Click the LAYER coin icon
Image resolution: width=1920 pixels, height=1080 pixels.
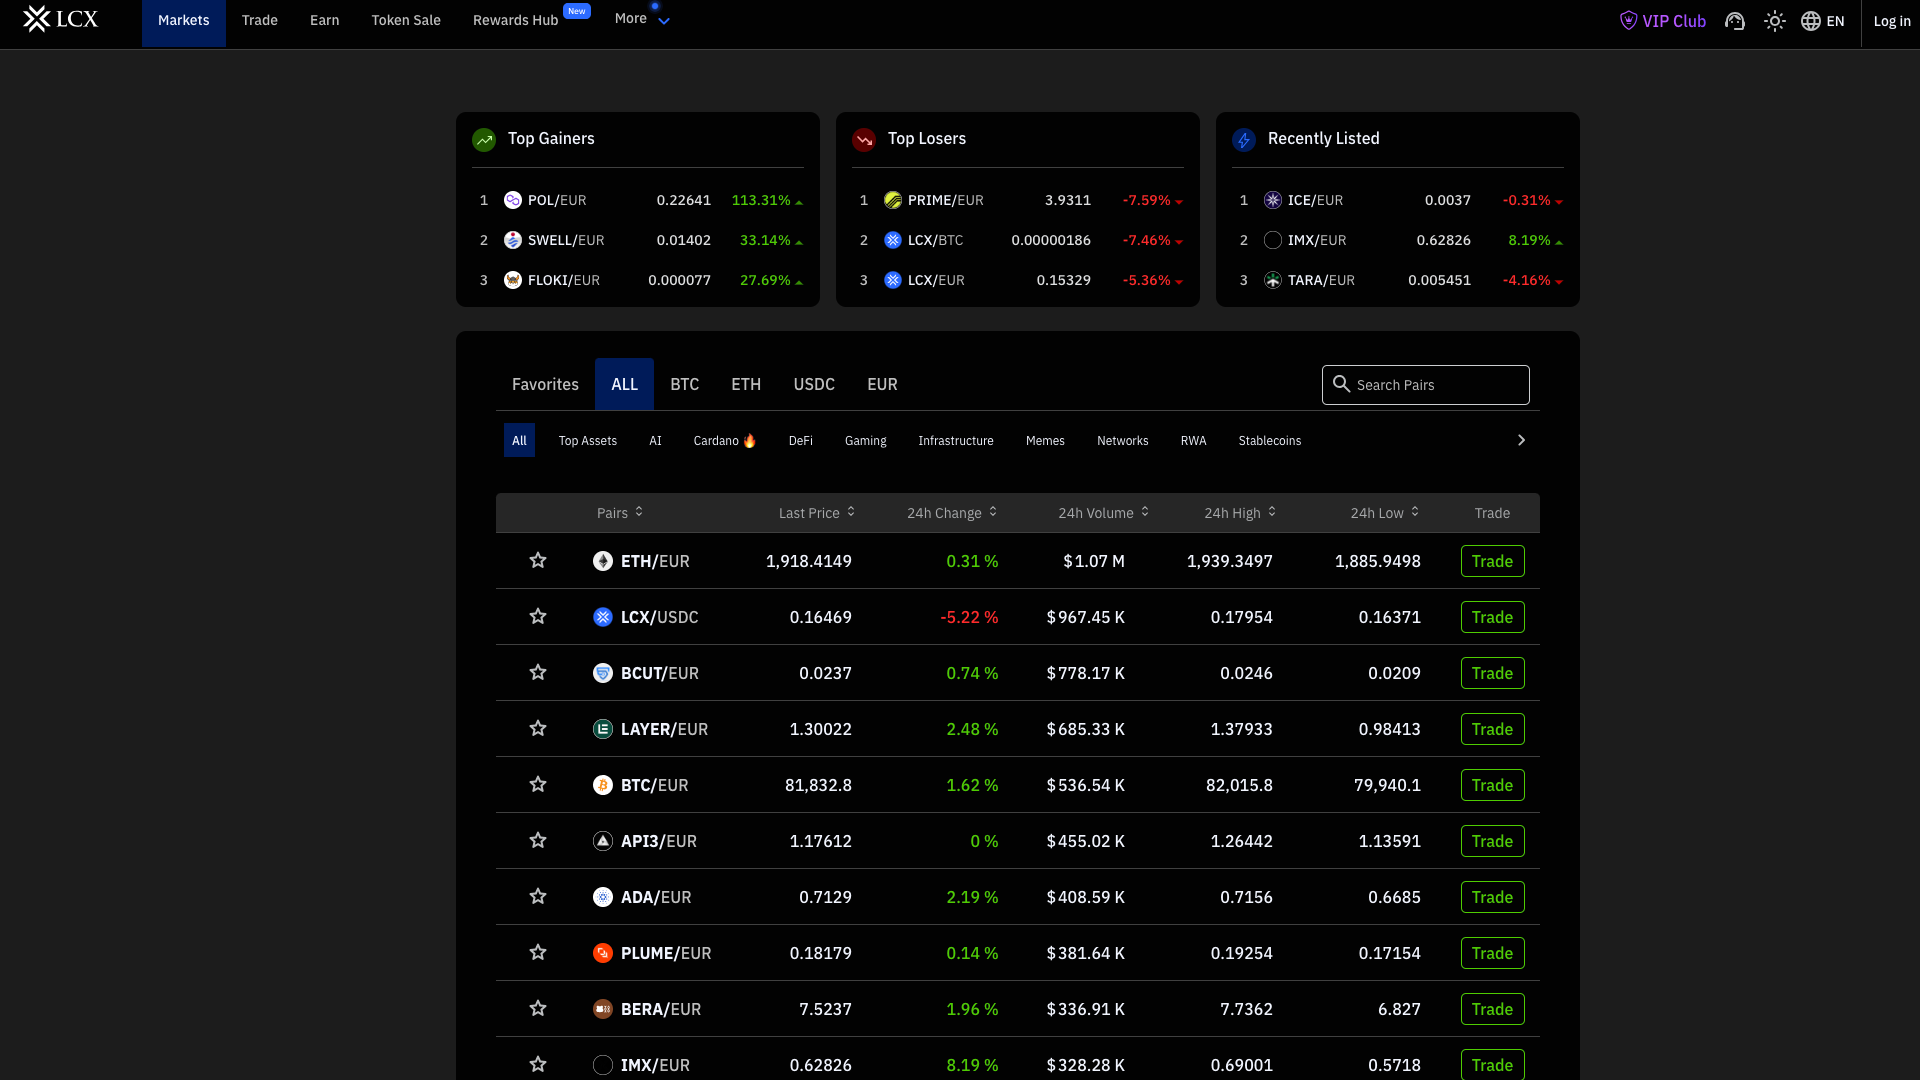click(x=603, y=729)
